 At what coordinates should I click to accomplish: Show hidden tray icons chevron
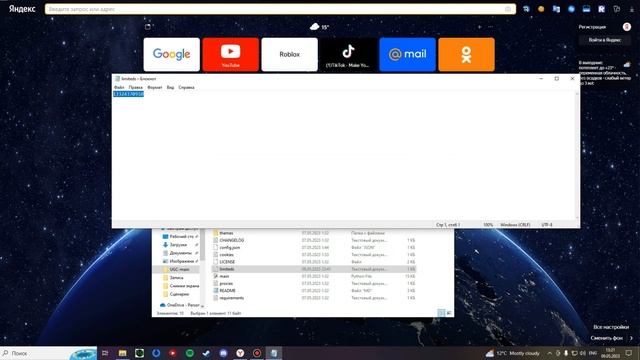(549, 353)
